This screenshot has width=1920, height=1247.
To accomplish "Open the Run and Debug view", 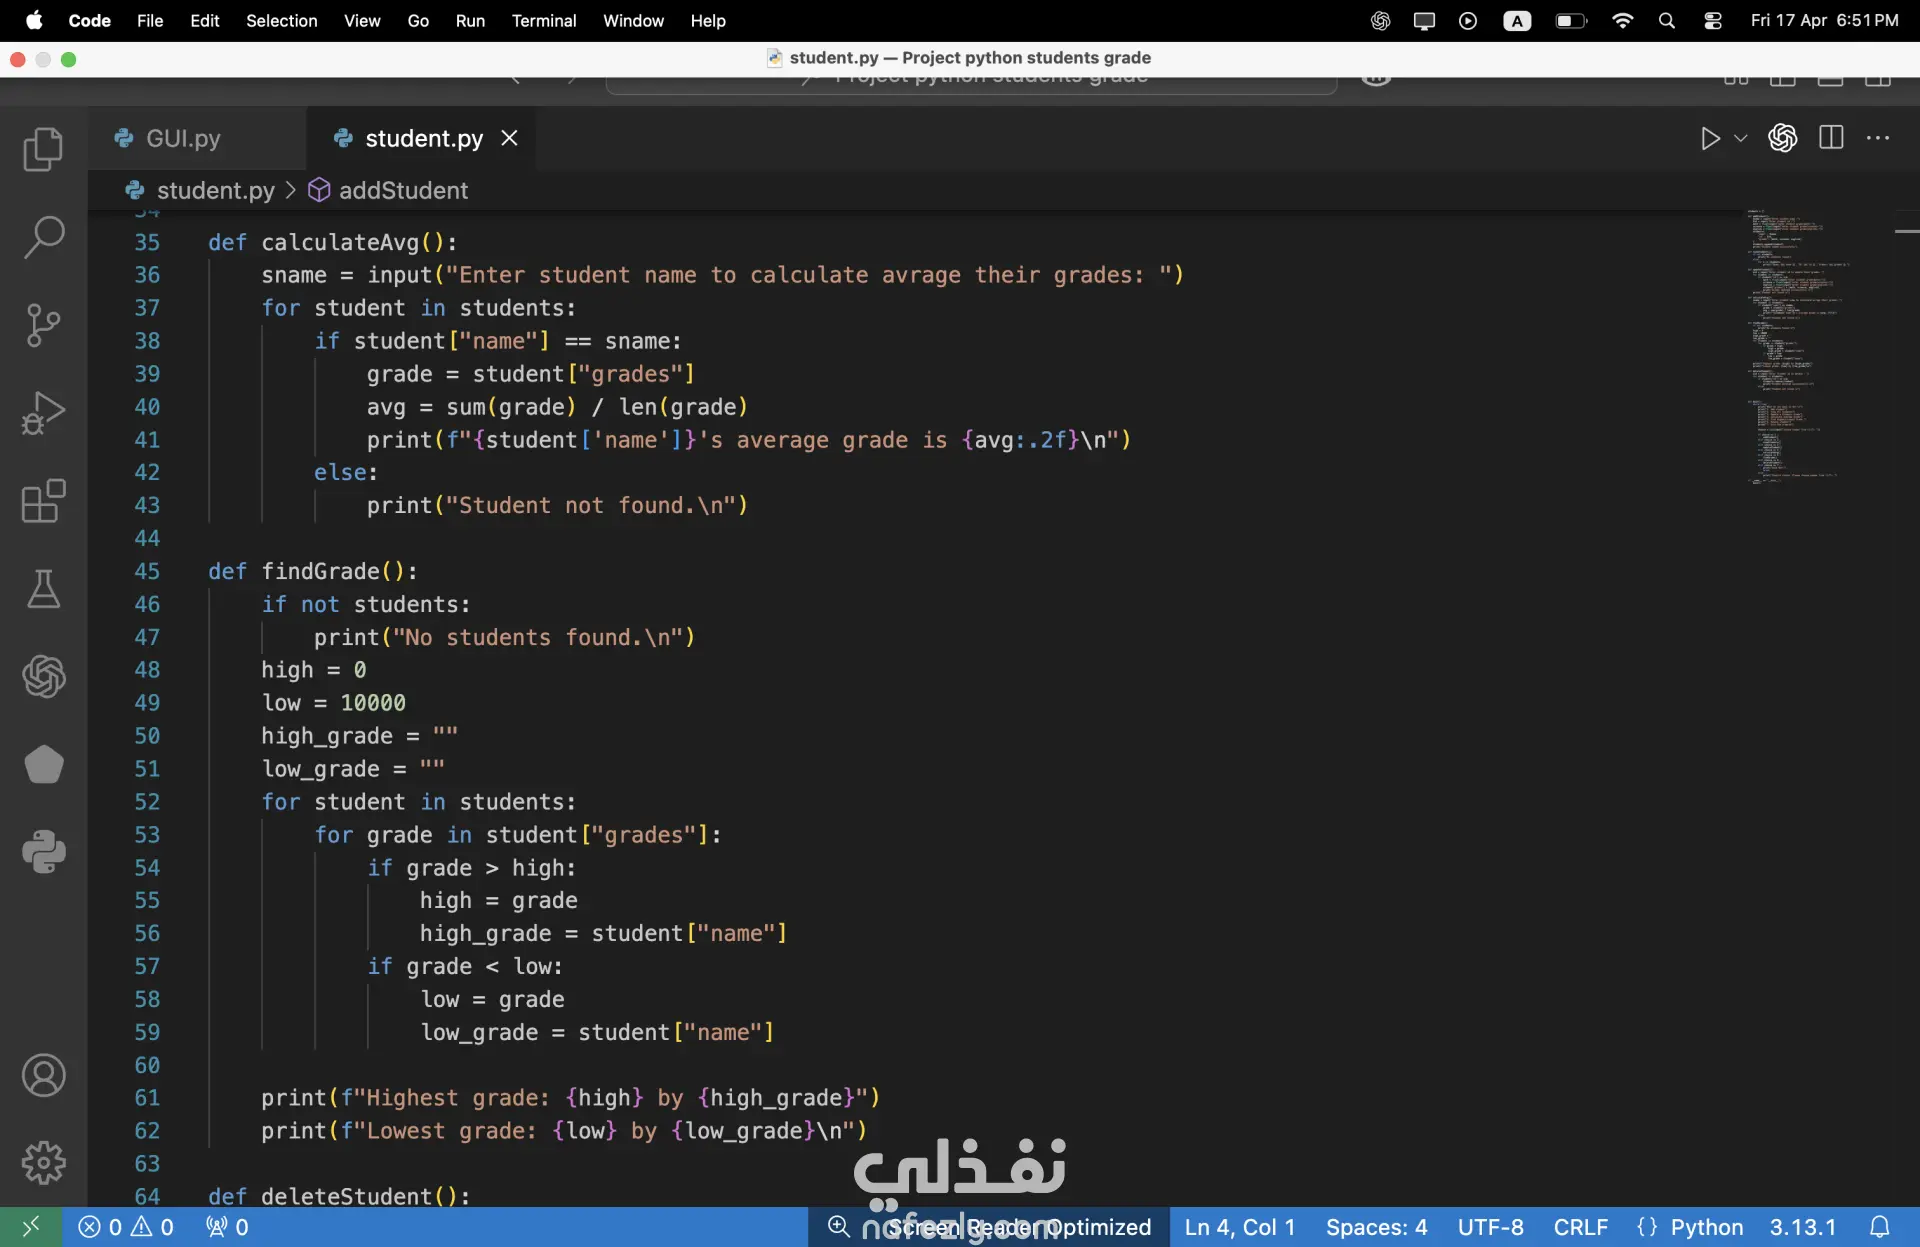I will 43,413.
